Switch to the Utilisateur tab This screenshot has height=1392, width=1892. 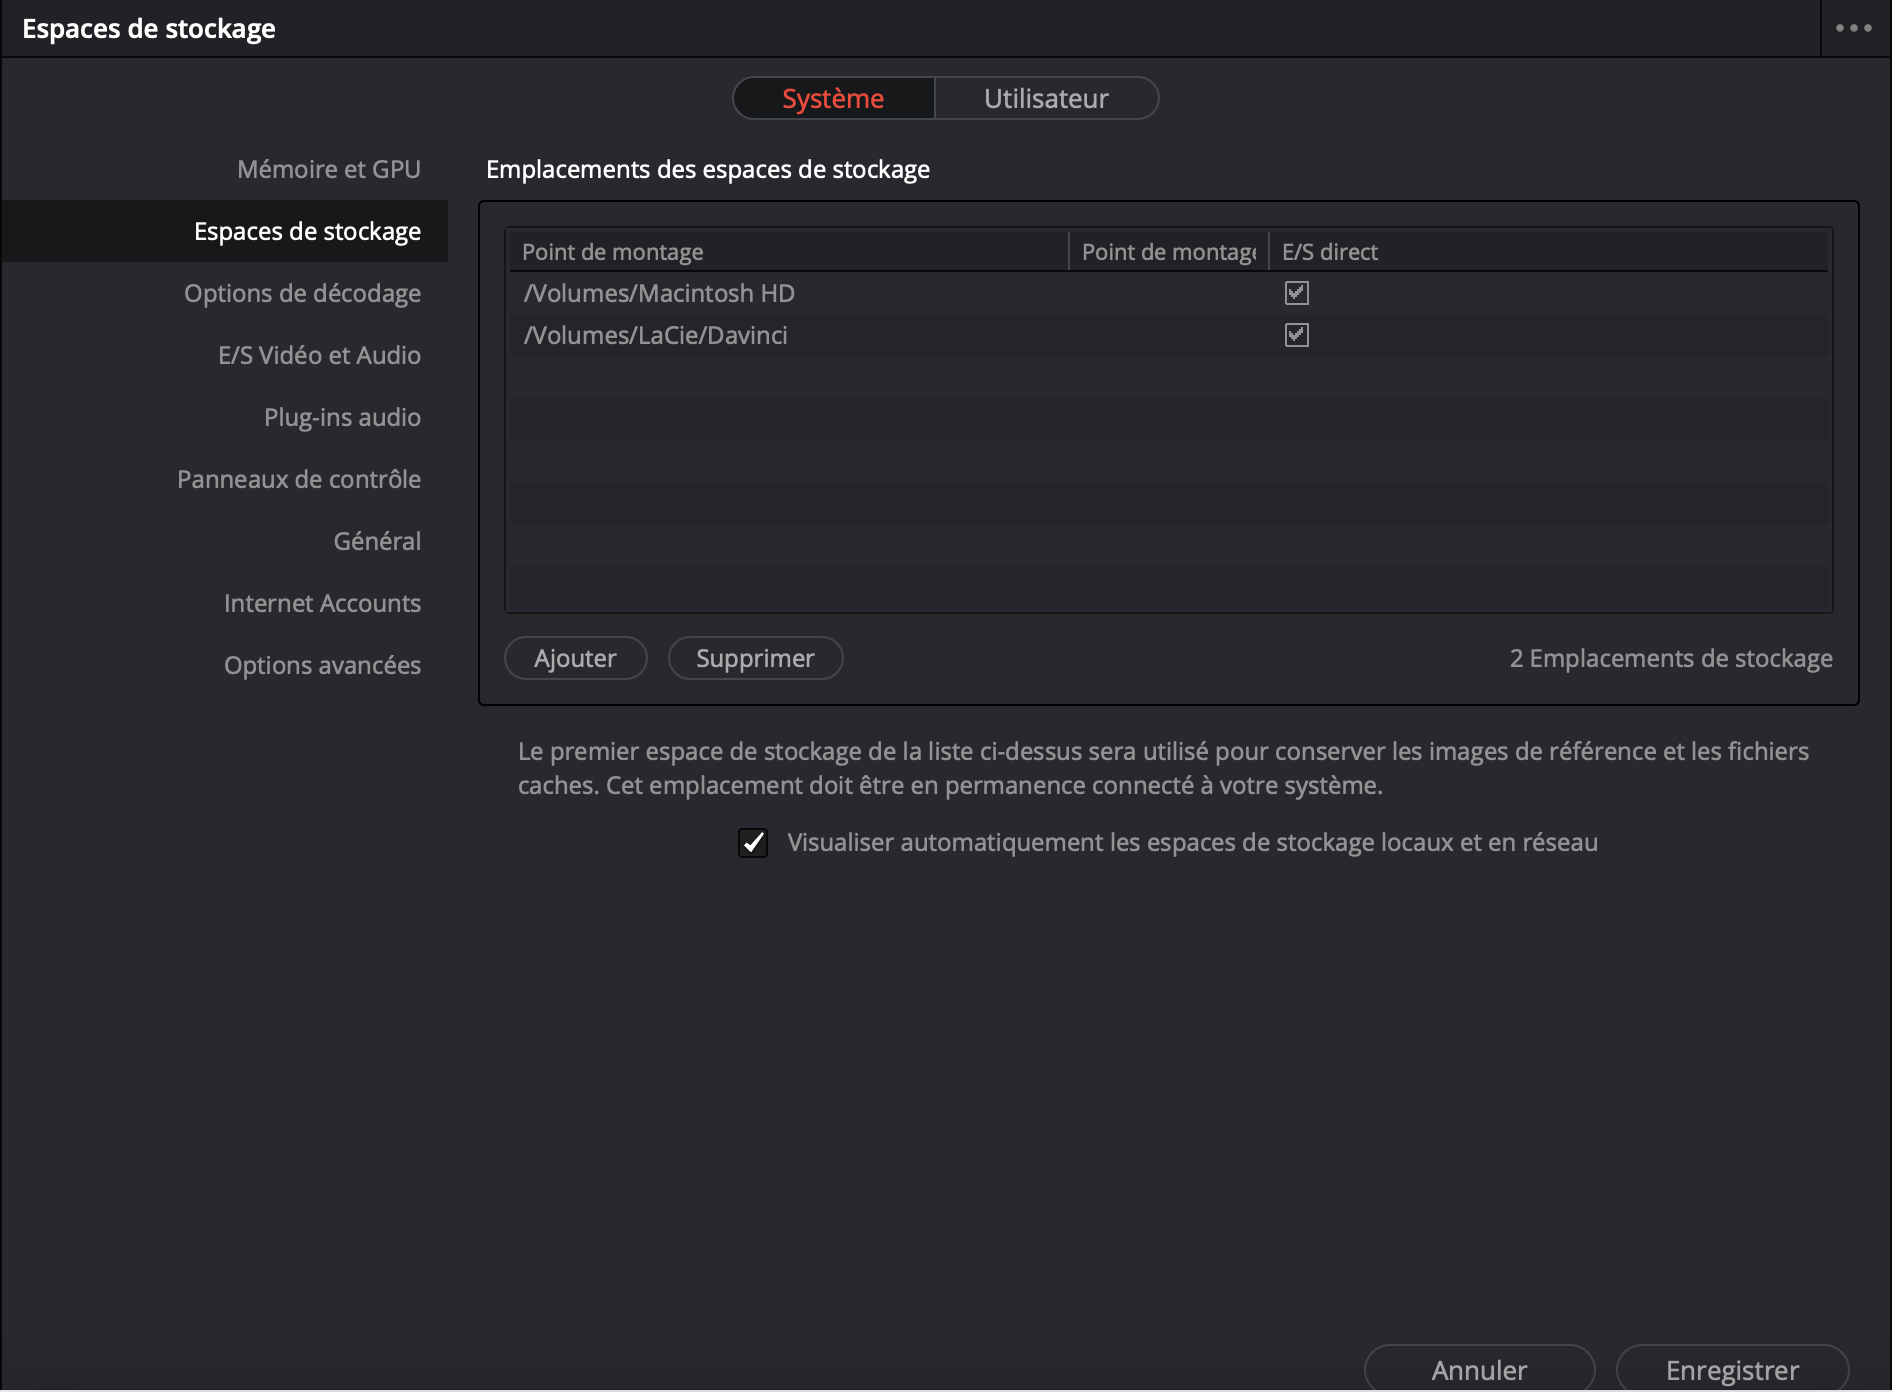(1046, 99)
